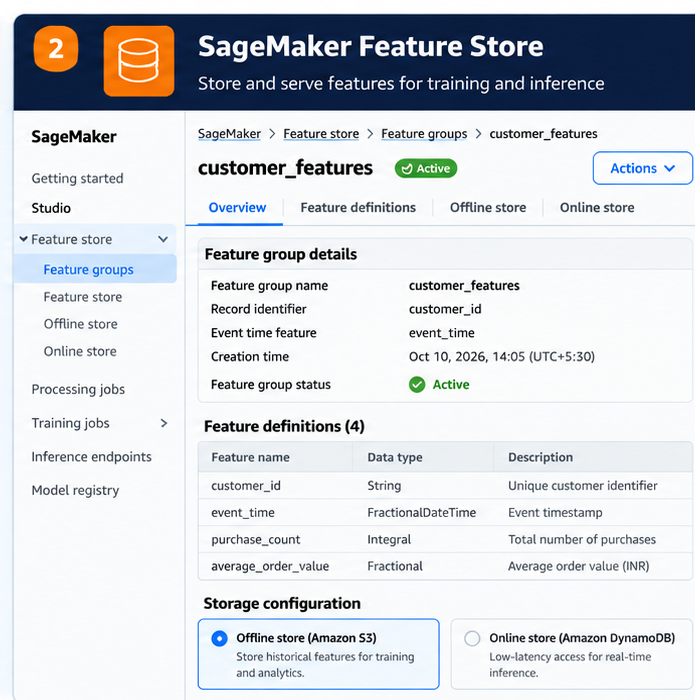695x700 pixels.
Task: Click the String data type cell
Action: point(384,486)
